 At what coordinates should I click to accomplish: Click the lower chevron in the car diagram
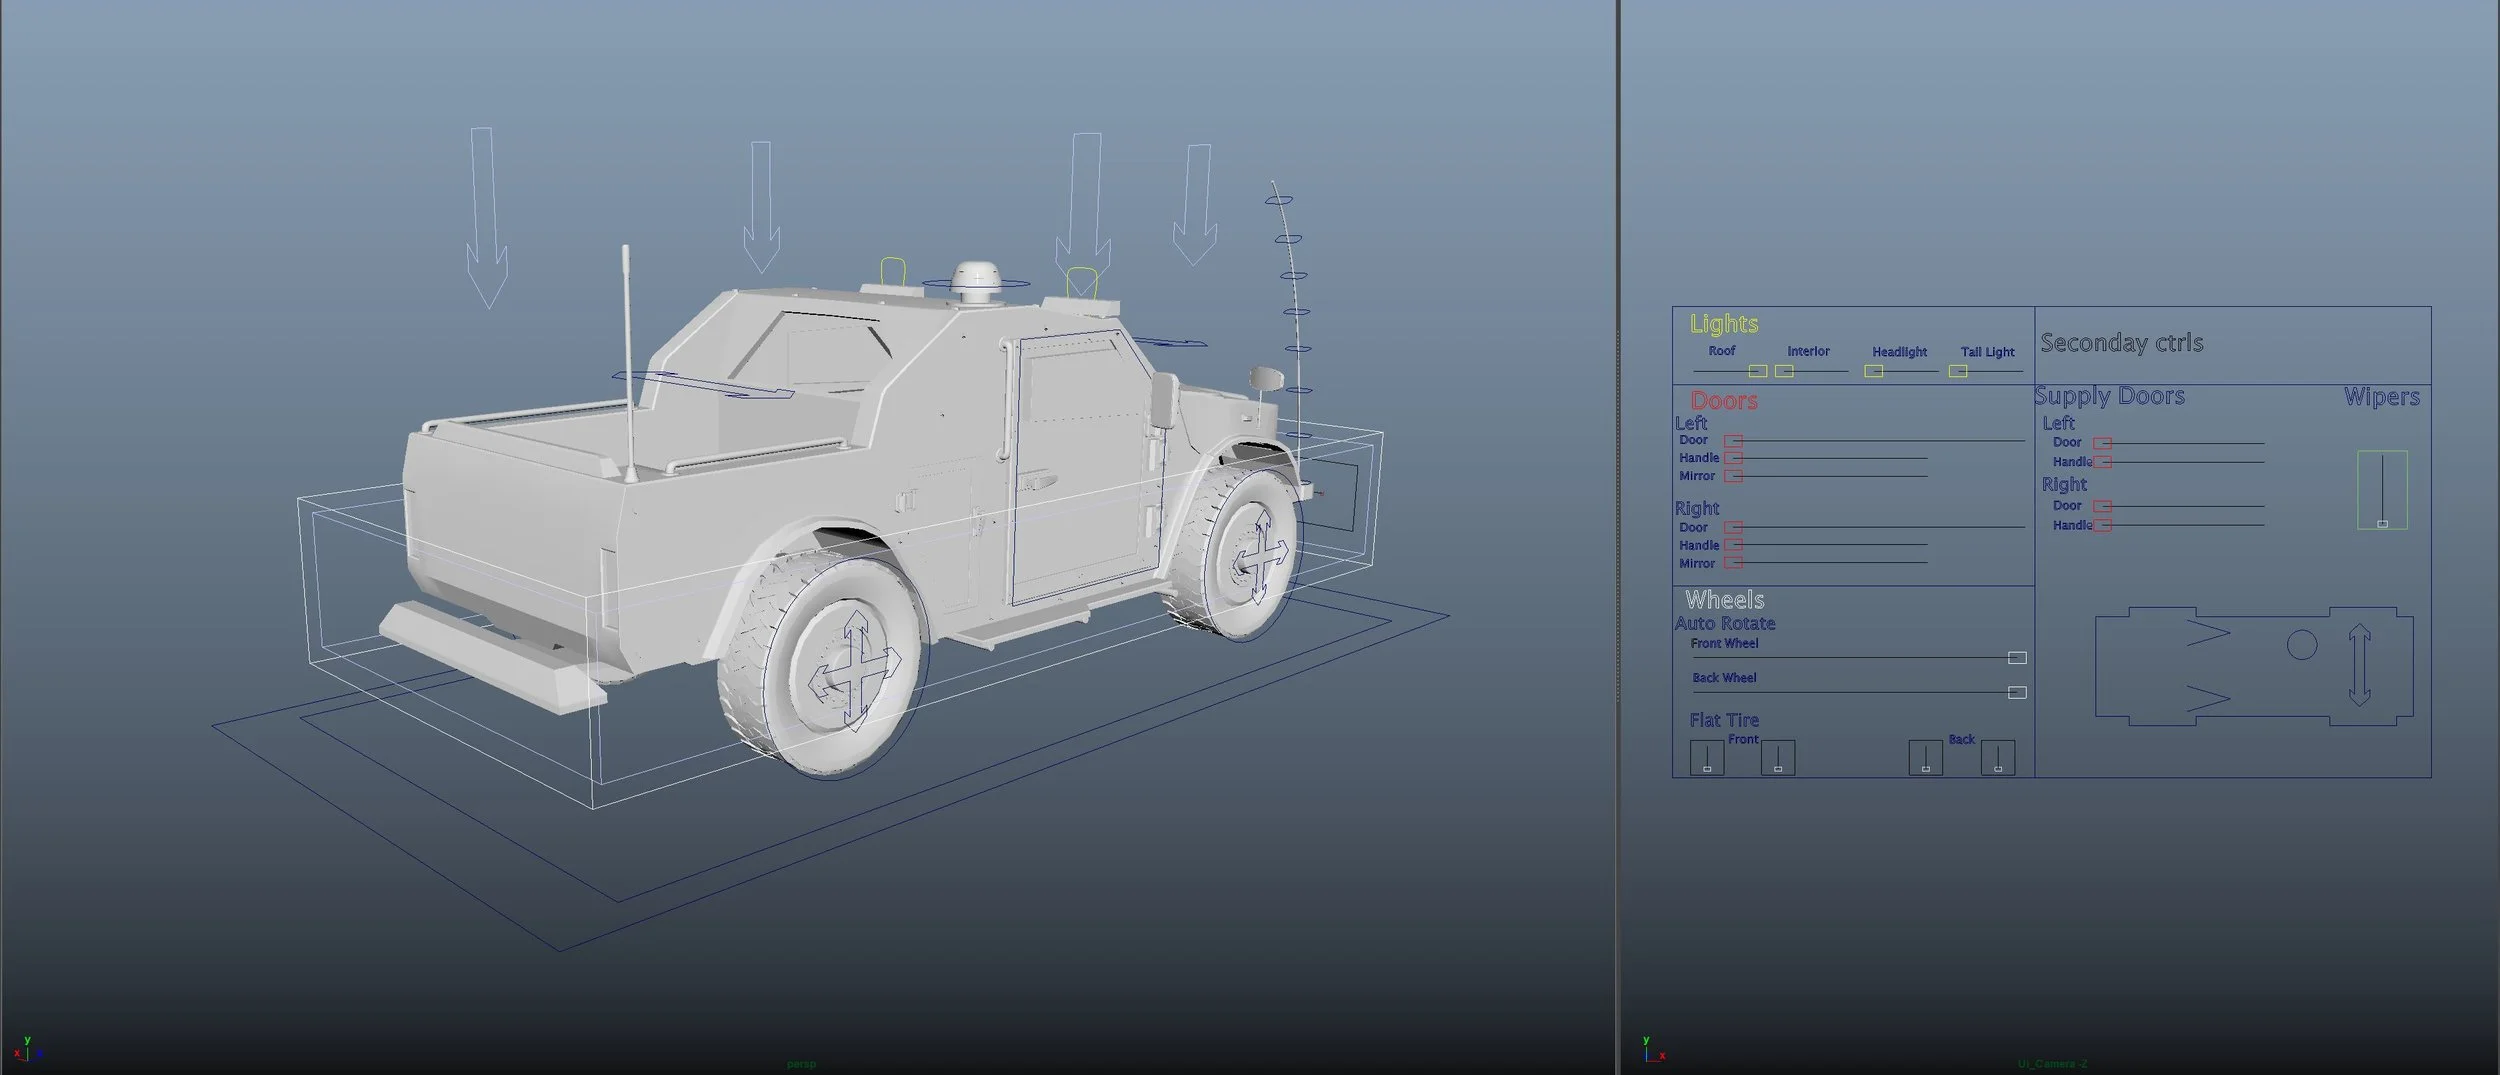click(2208, 698)
